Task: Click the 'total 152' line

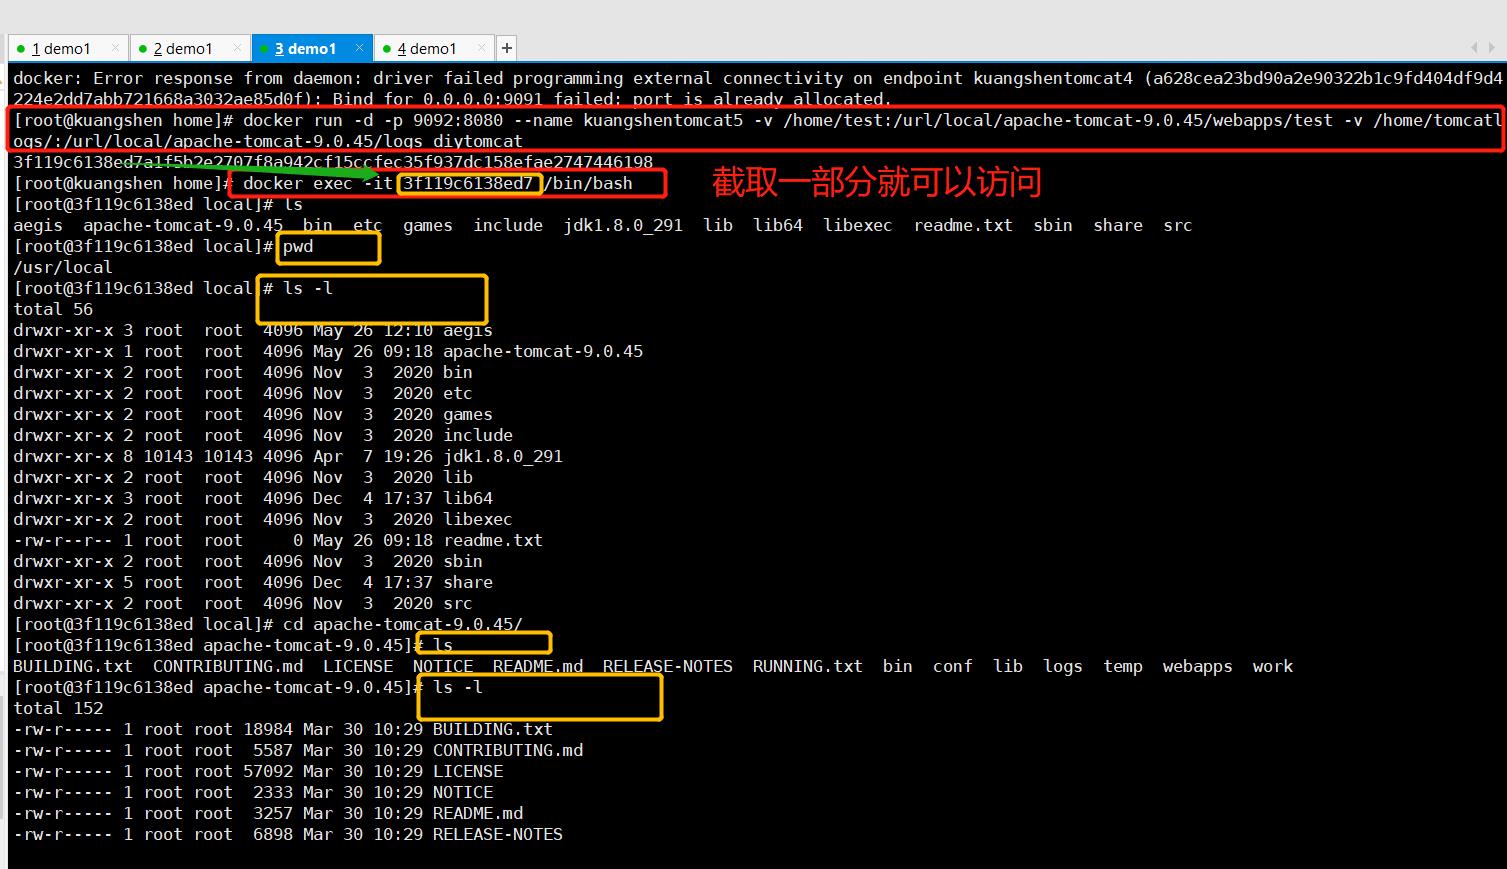Action: click(x=58, y=708)
